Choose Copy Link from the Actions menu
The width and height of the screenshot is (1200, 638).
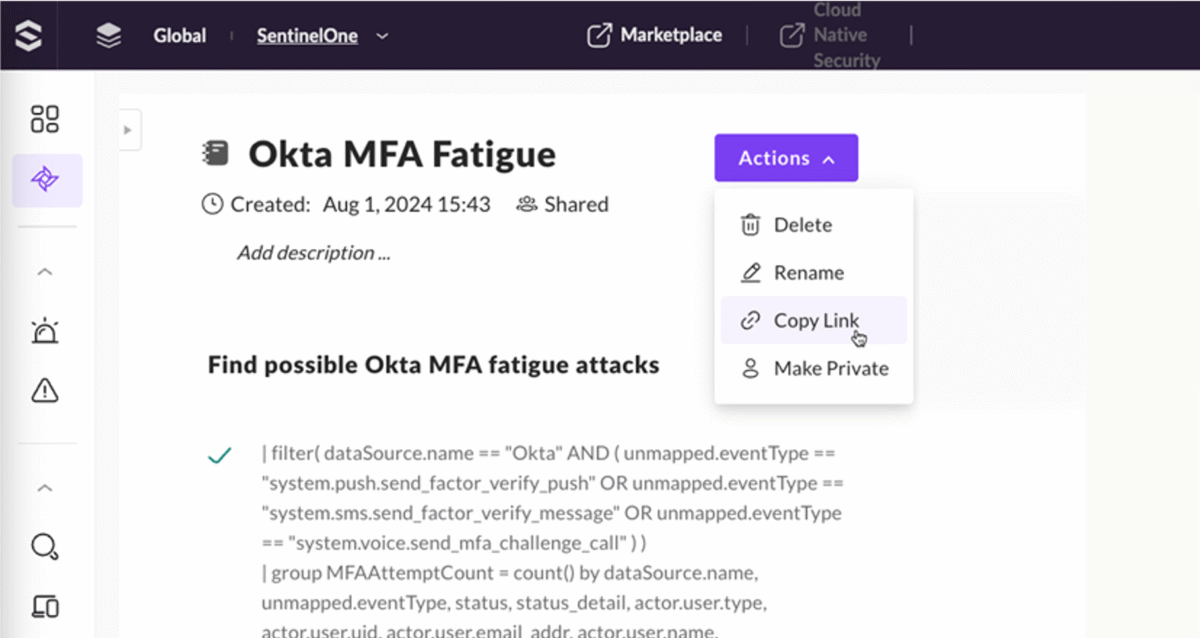pyautogui.click(x=816, y=320)
